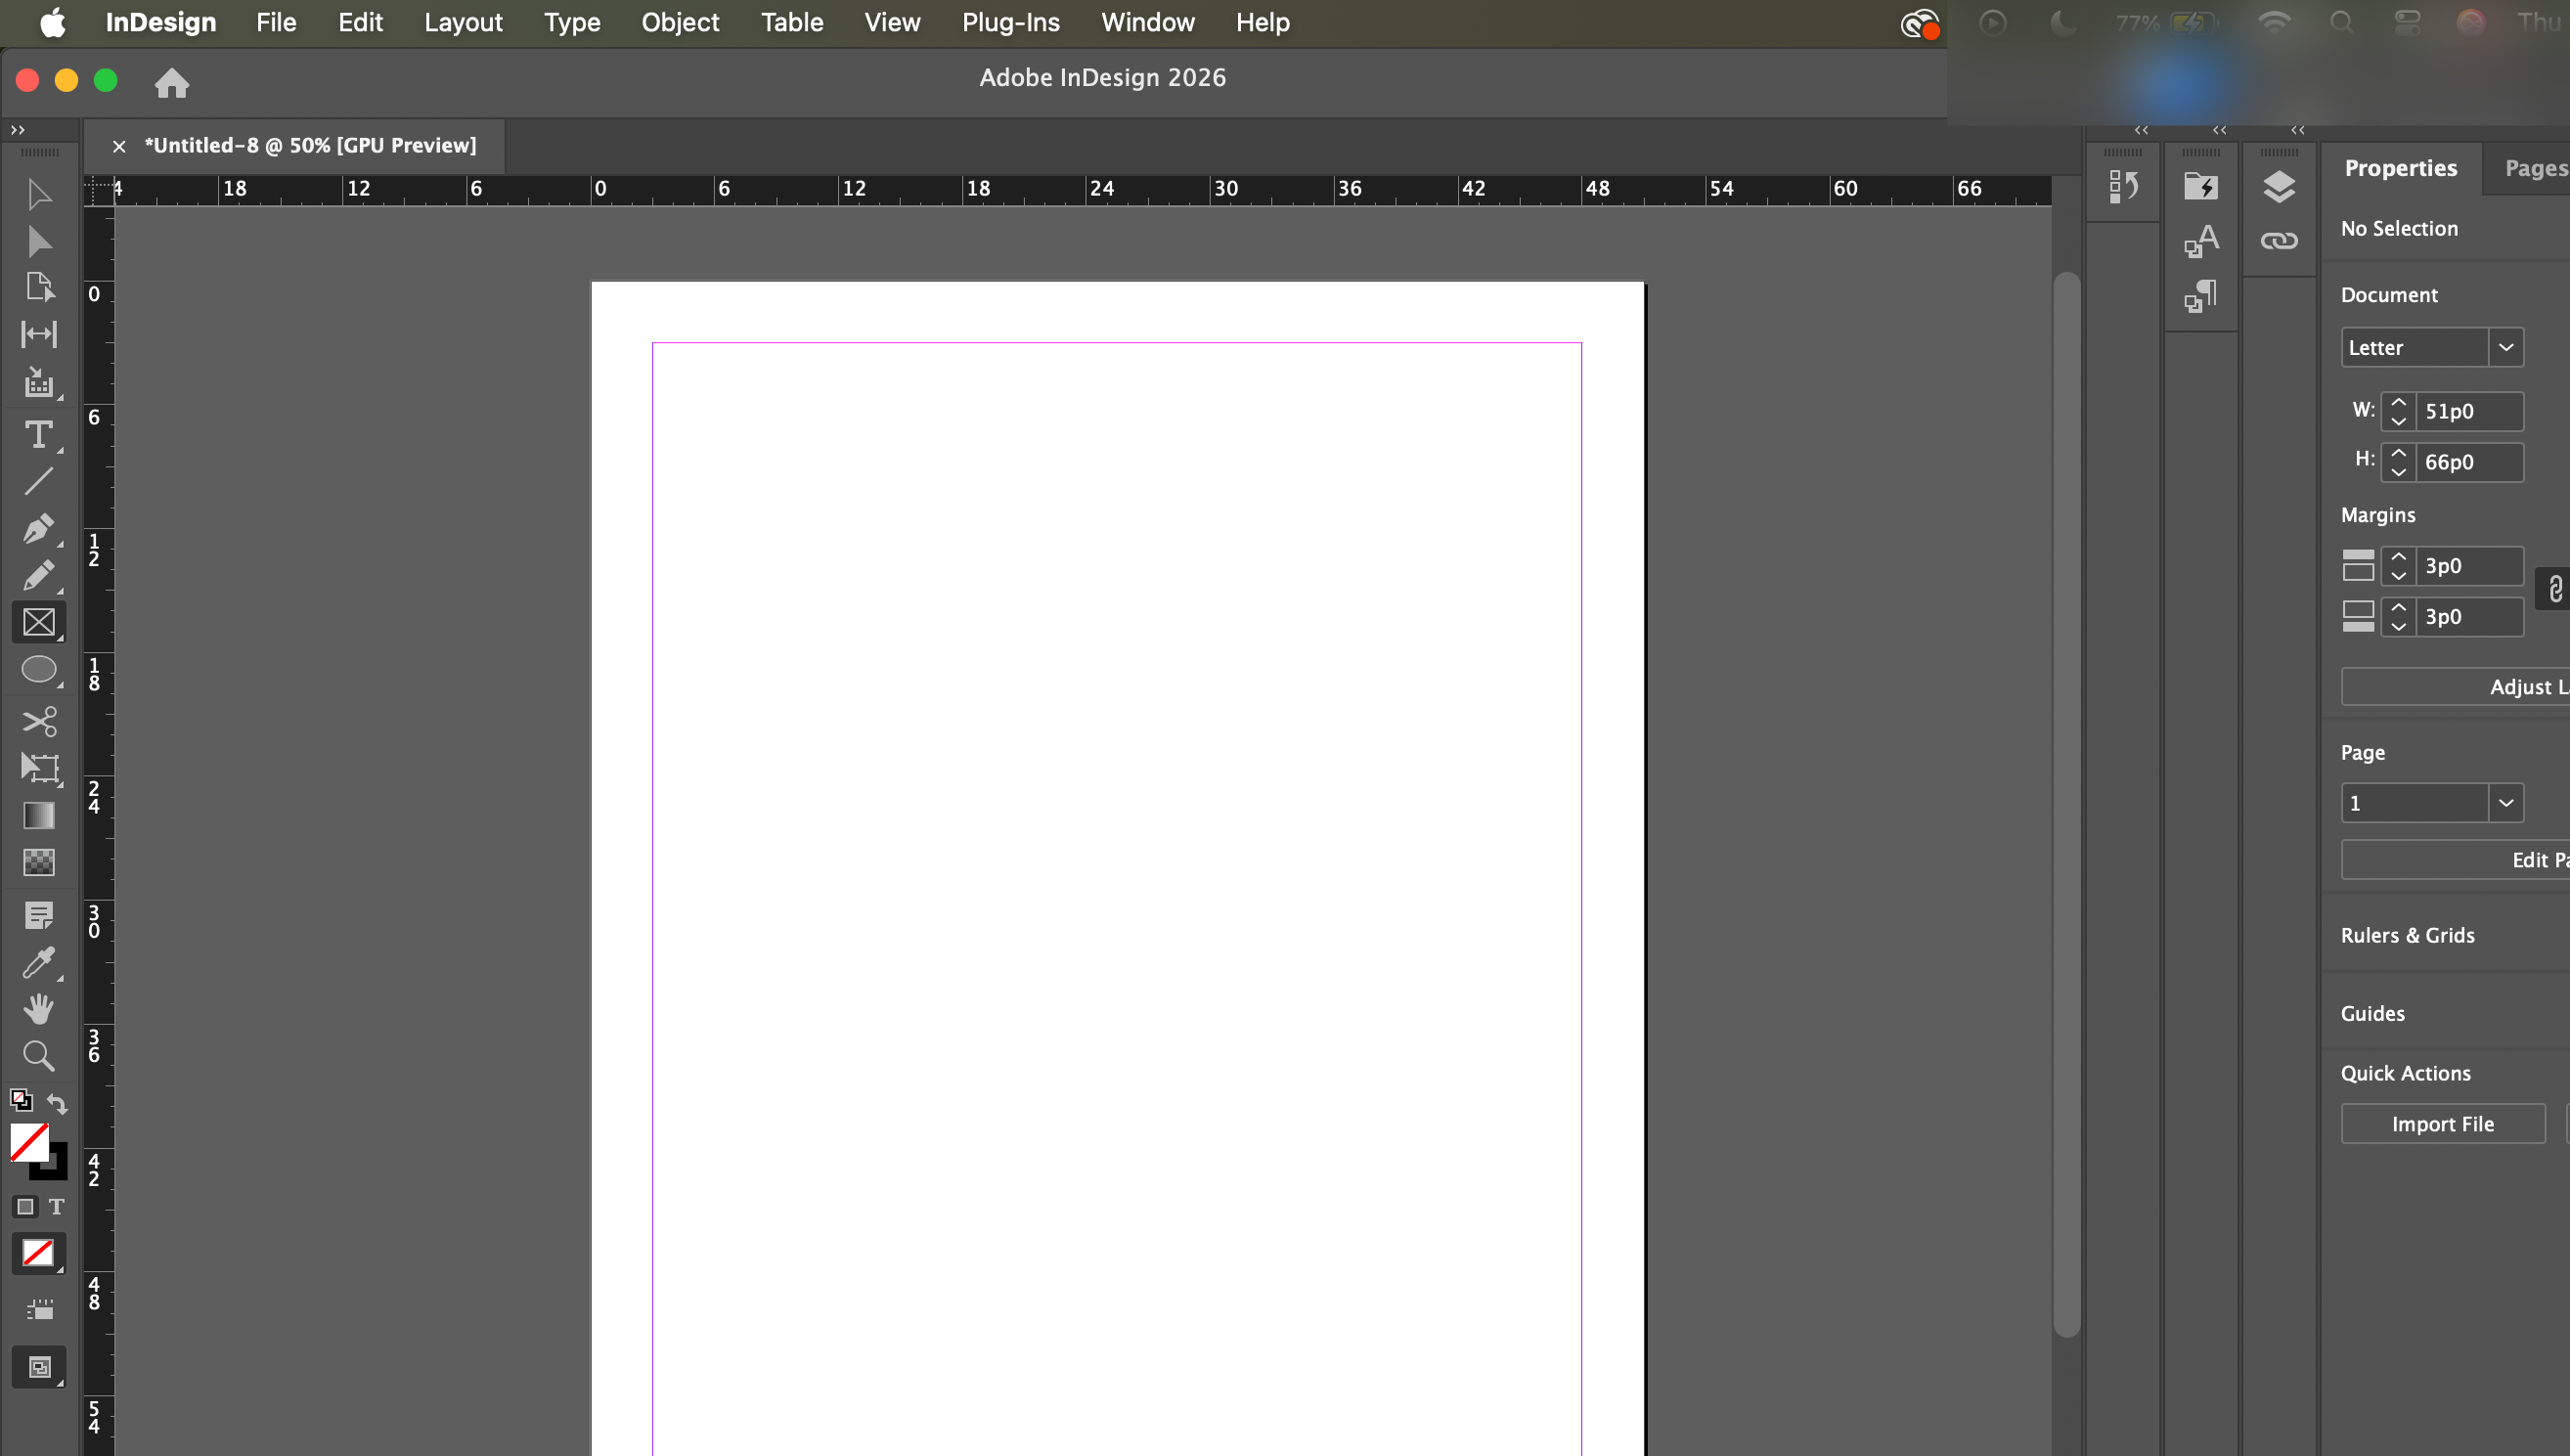Pick the Eyedropper tool
2570x1456 pixels.
click(x=38, y=962)
